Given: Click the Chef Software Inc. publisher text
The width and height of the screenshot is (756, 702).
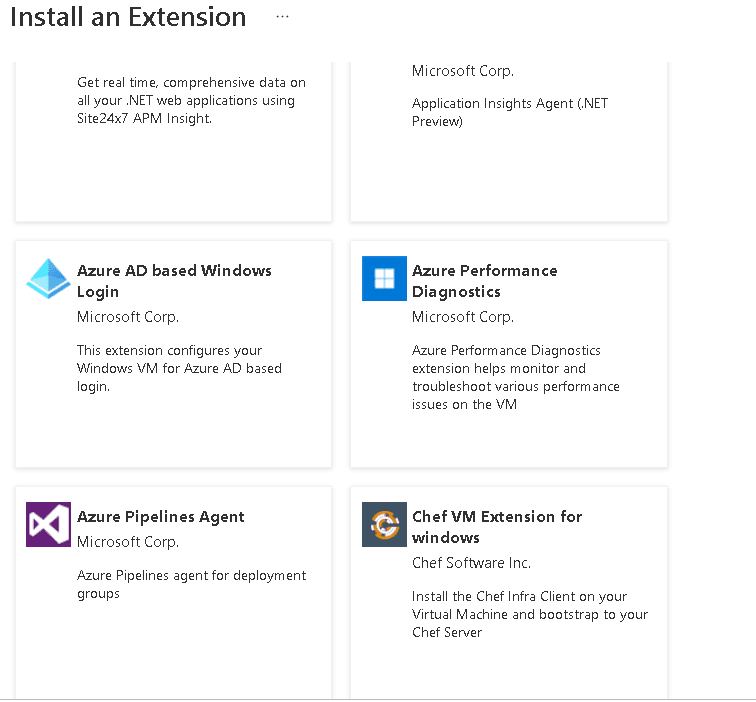Looking at the screenshot, I should click(471, 563).
